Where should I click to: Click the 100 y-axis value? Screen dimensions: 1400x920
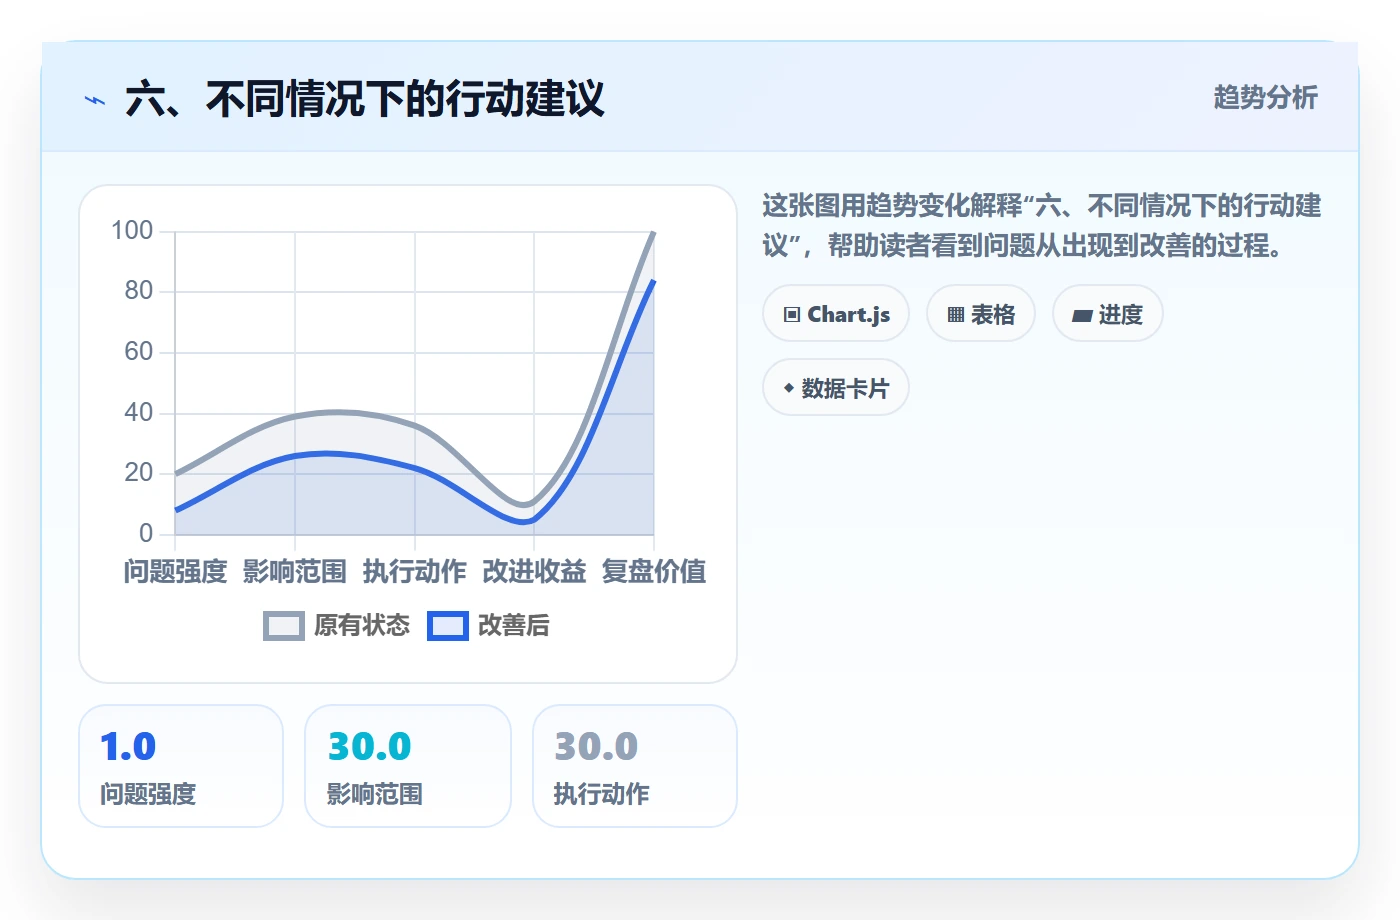tap(132, 231)
